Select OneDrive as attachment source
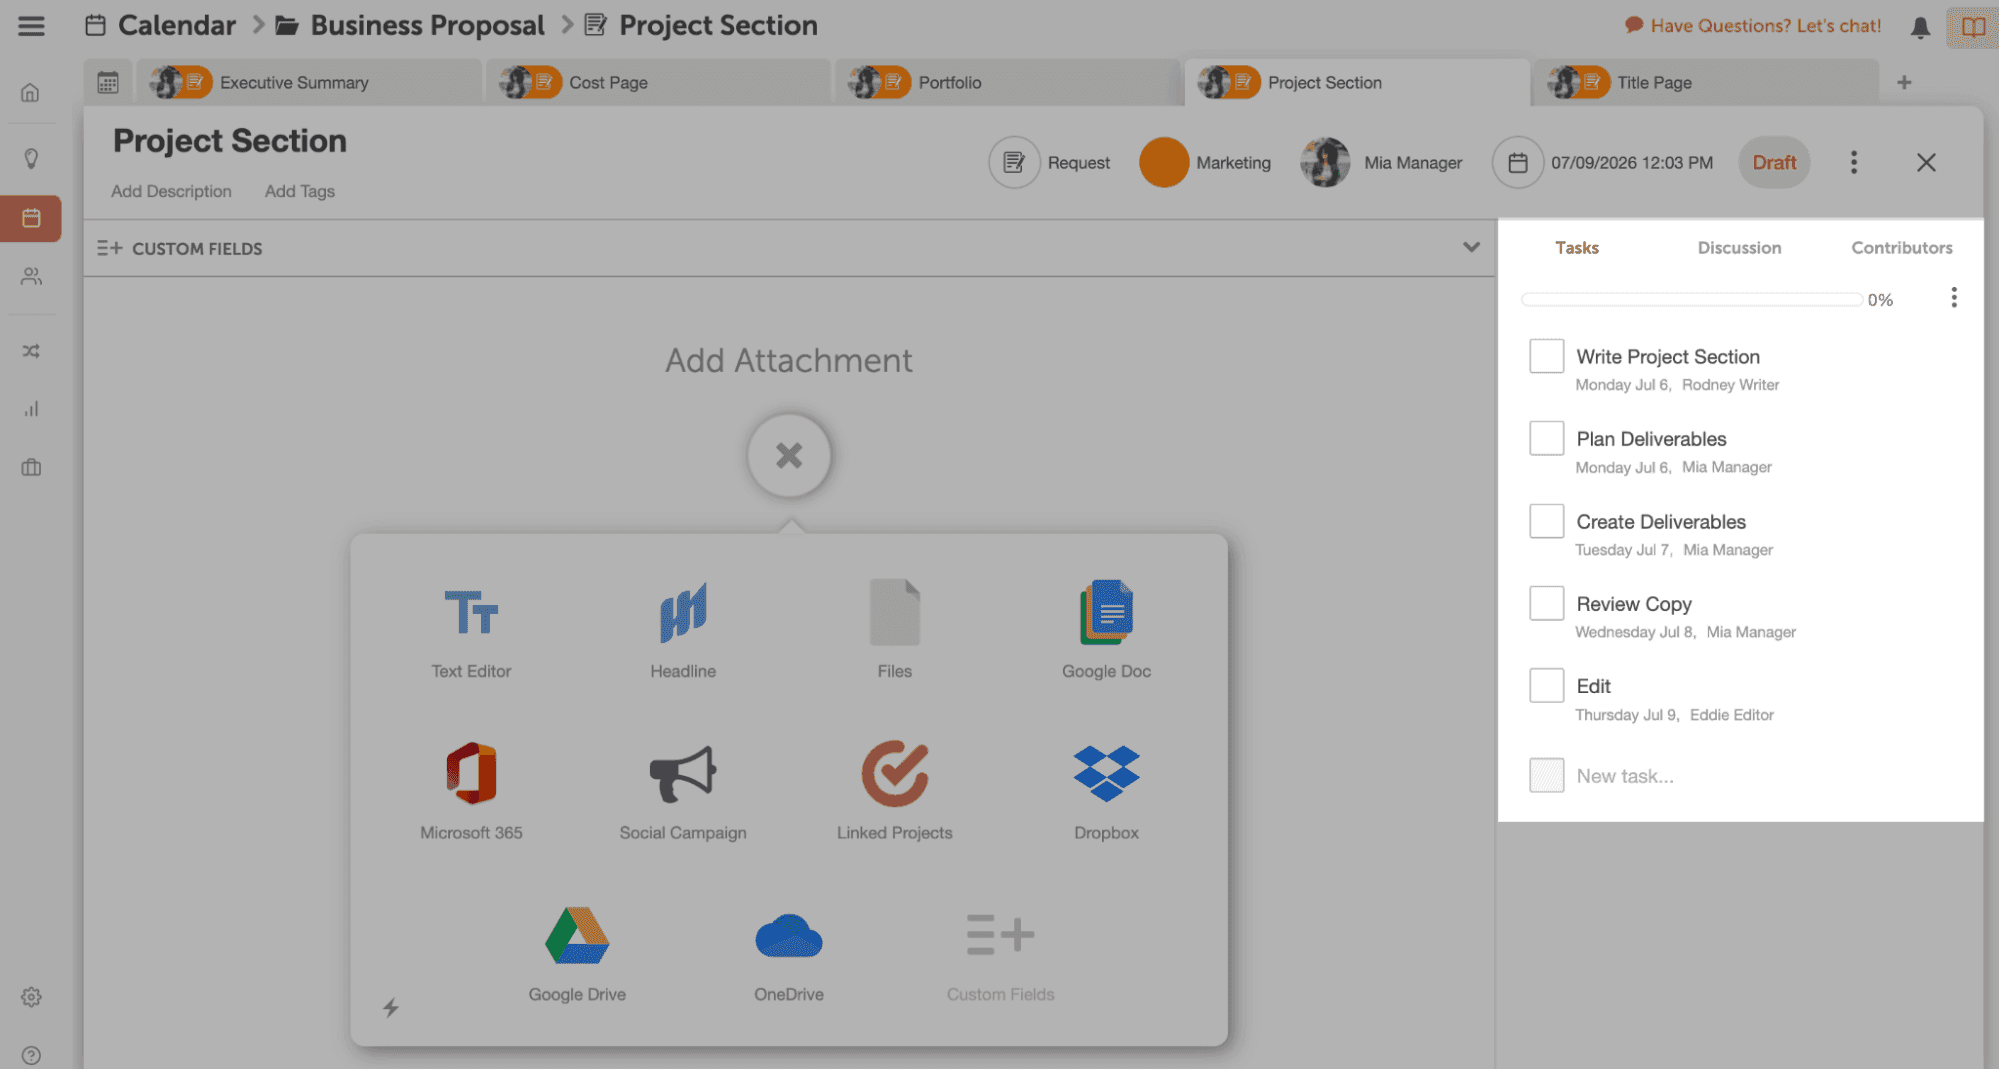Viewport: 1999px width, 1069px height. click(x=788, y=950)
